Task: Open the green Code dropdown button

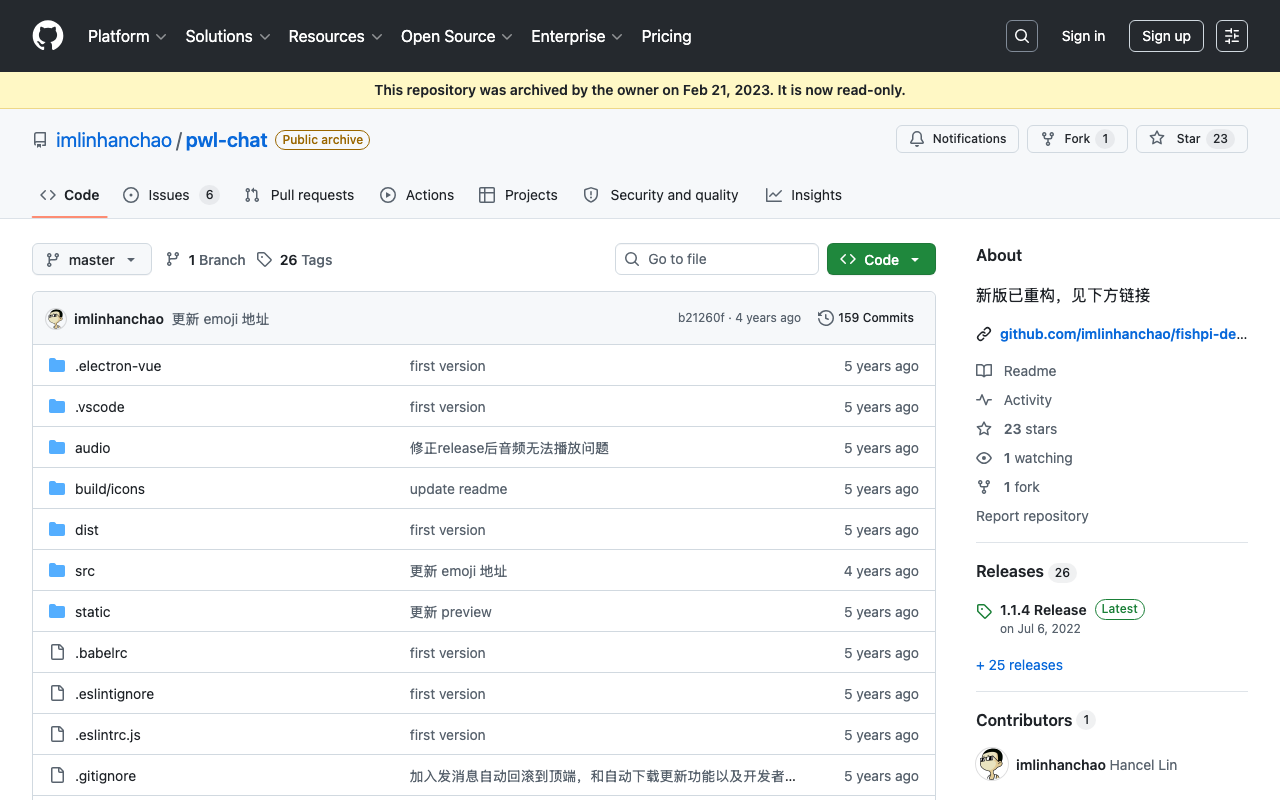Action: coord(881,259)
